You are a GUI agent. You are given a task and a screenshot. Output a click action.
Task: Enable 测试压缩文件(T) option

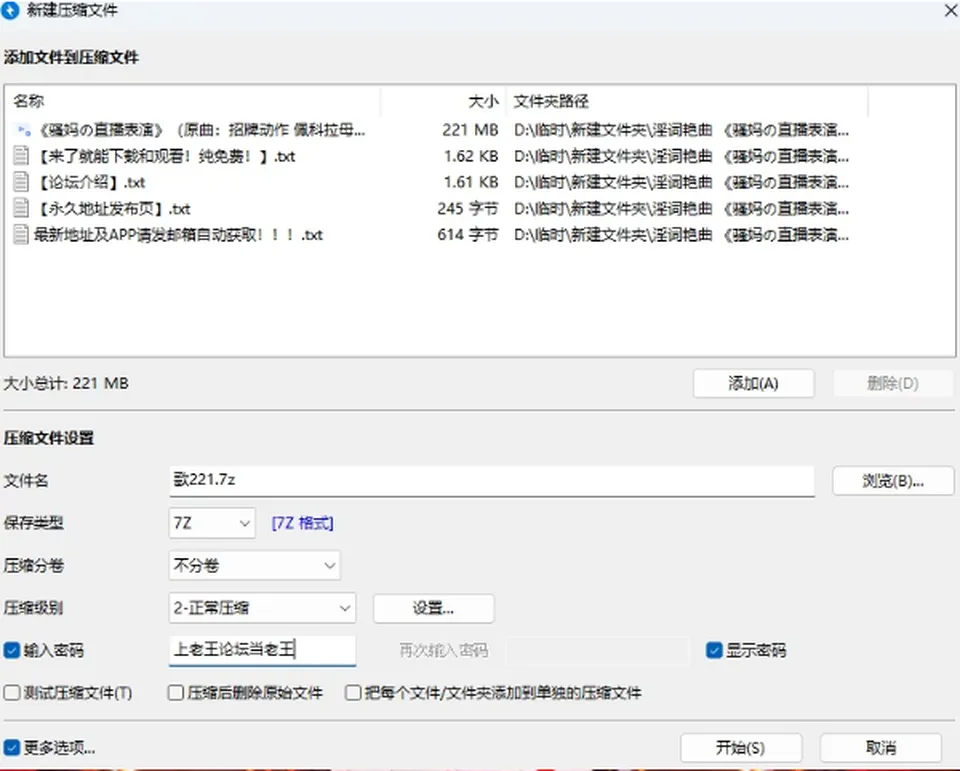tap(12, 693)
